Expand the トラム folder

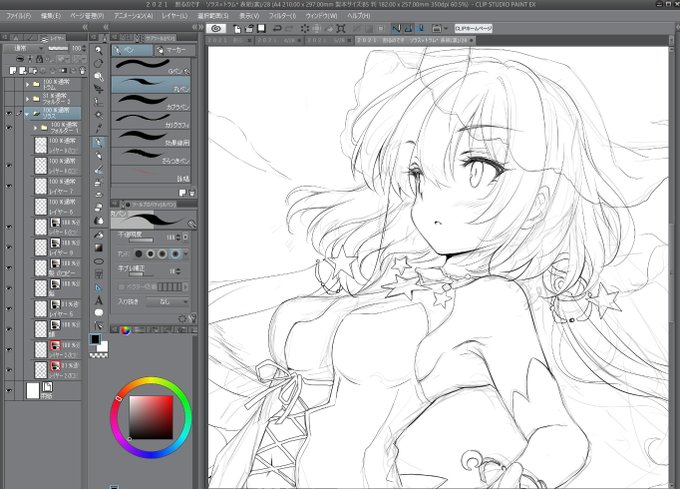tap(28, 84)
